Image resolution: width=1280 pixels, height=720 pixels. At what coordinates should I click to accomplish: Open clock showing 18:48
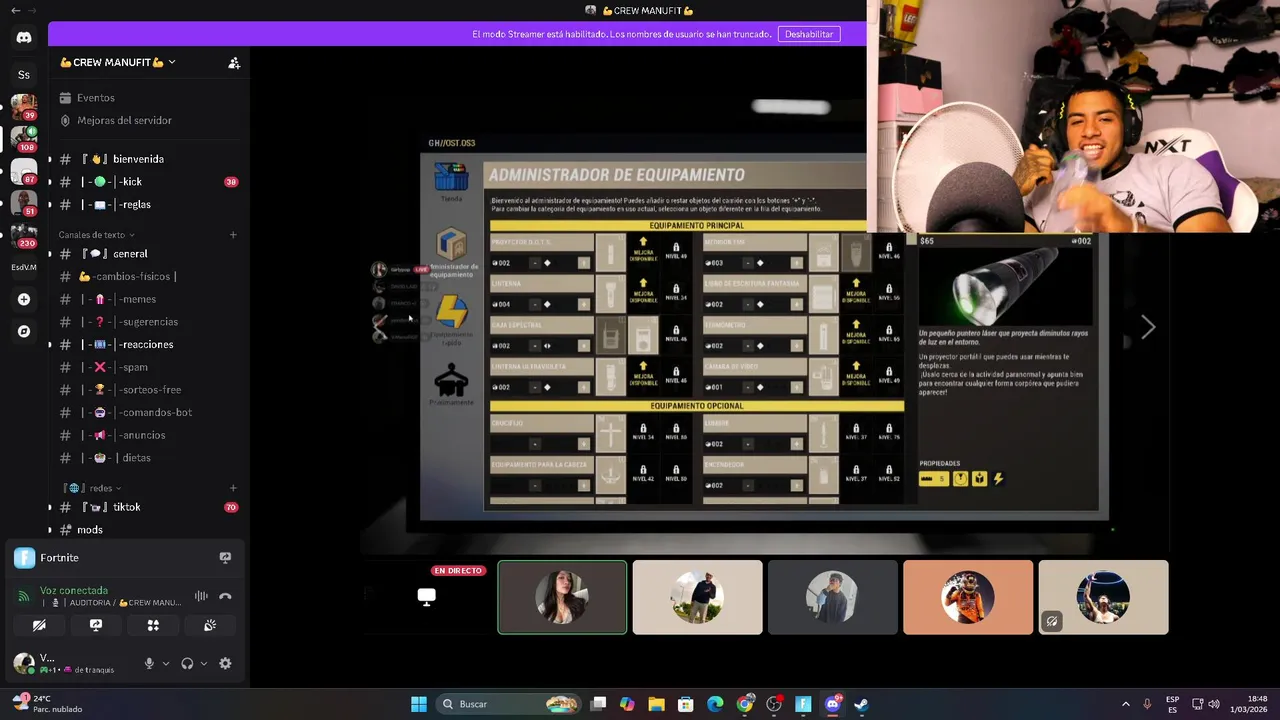coord(1249,704)
